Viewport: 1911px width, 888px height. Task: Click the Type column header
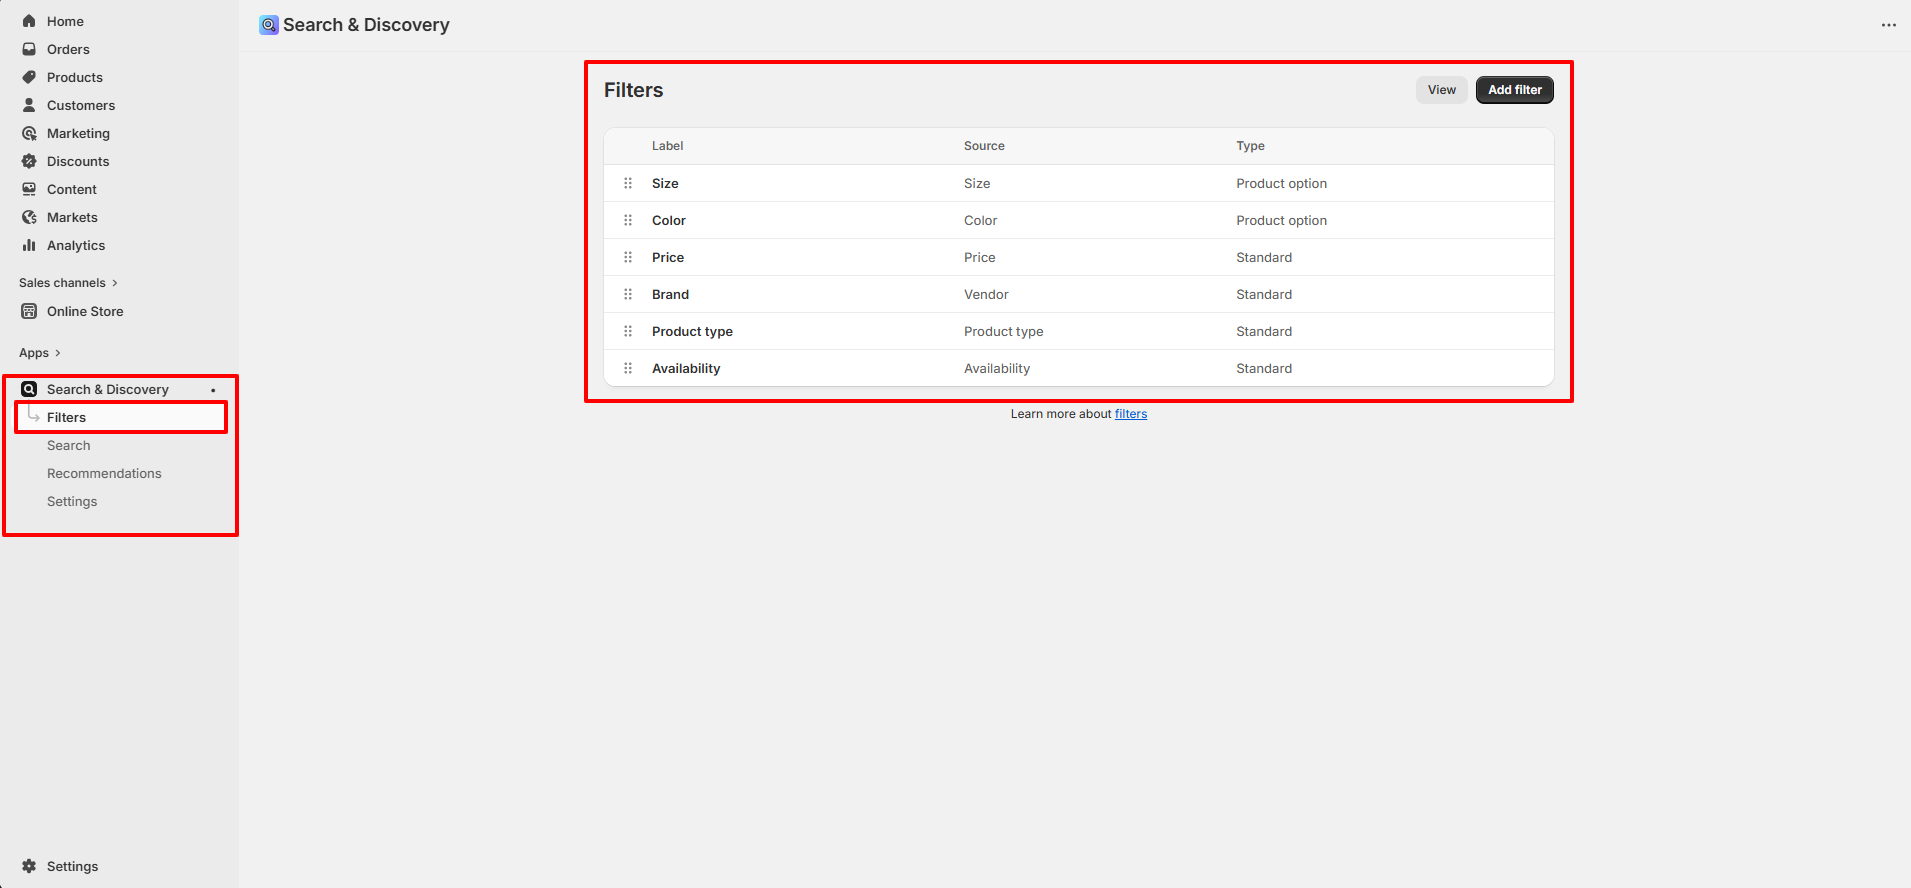pyautogui.click(x=1250, y=146)
